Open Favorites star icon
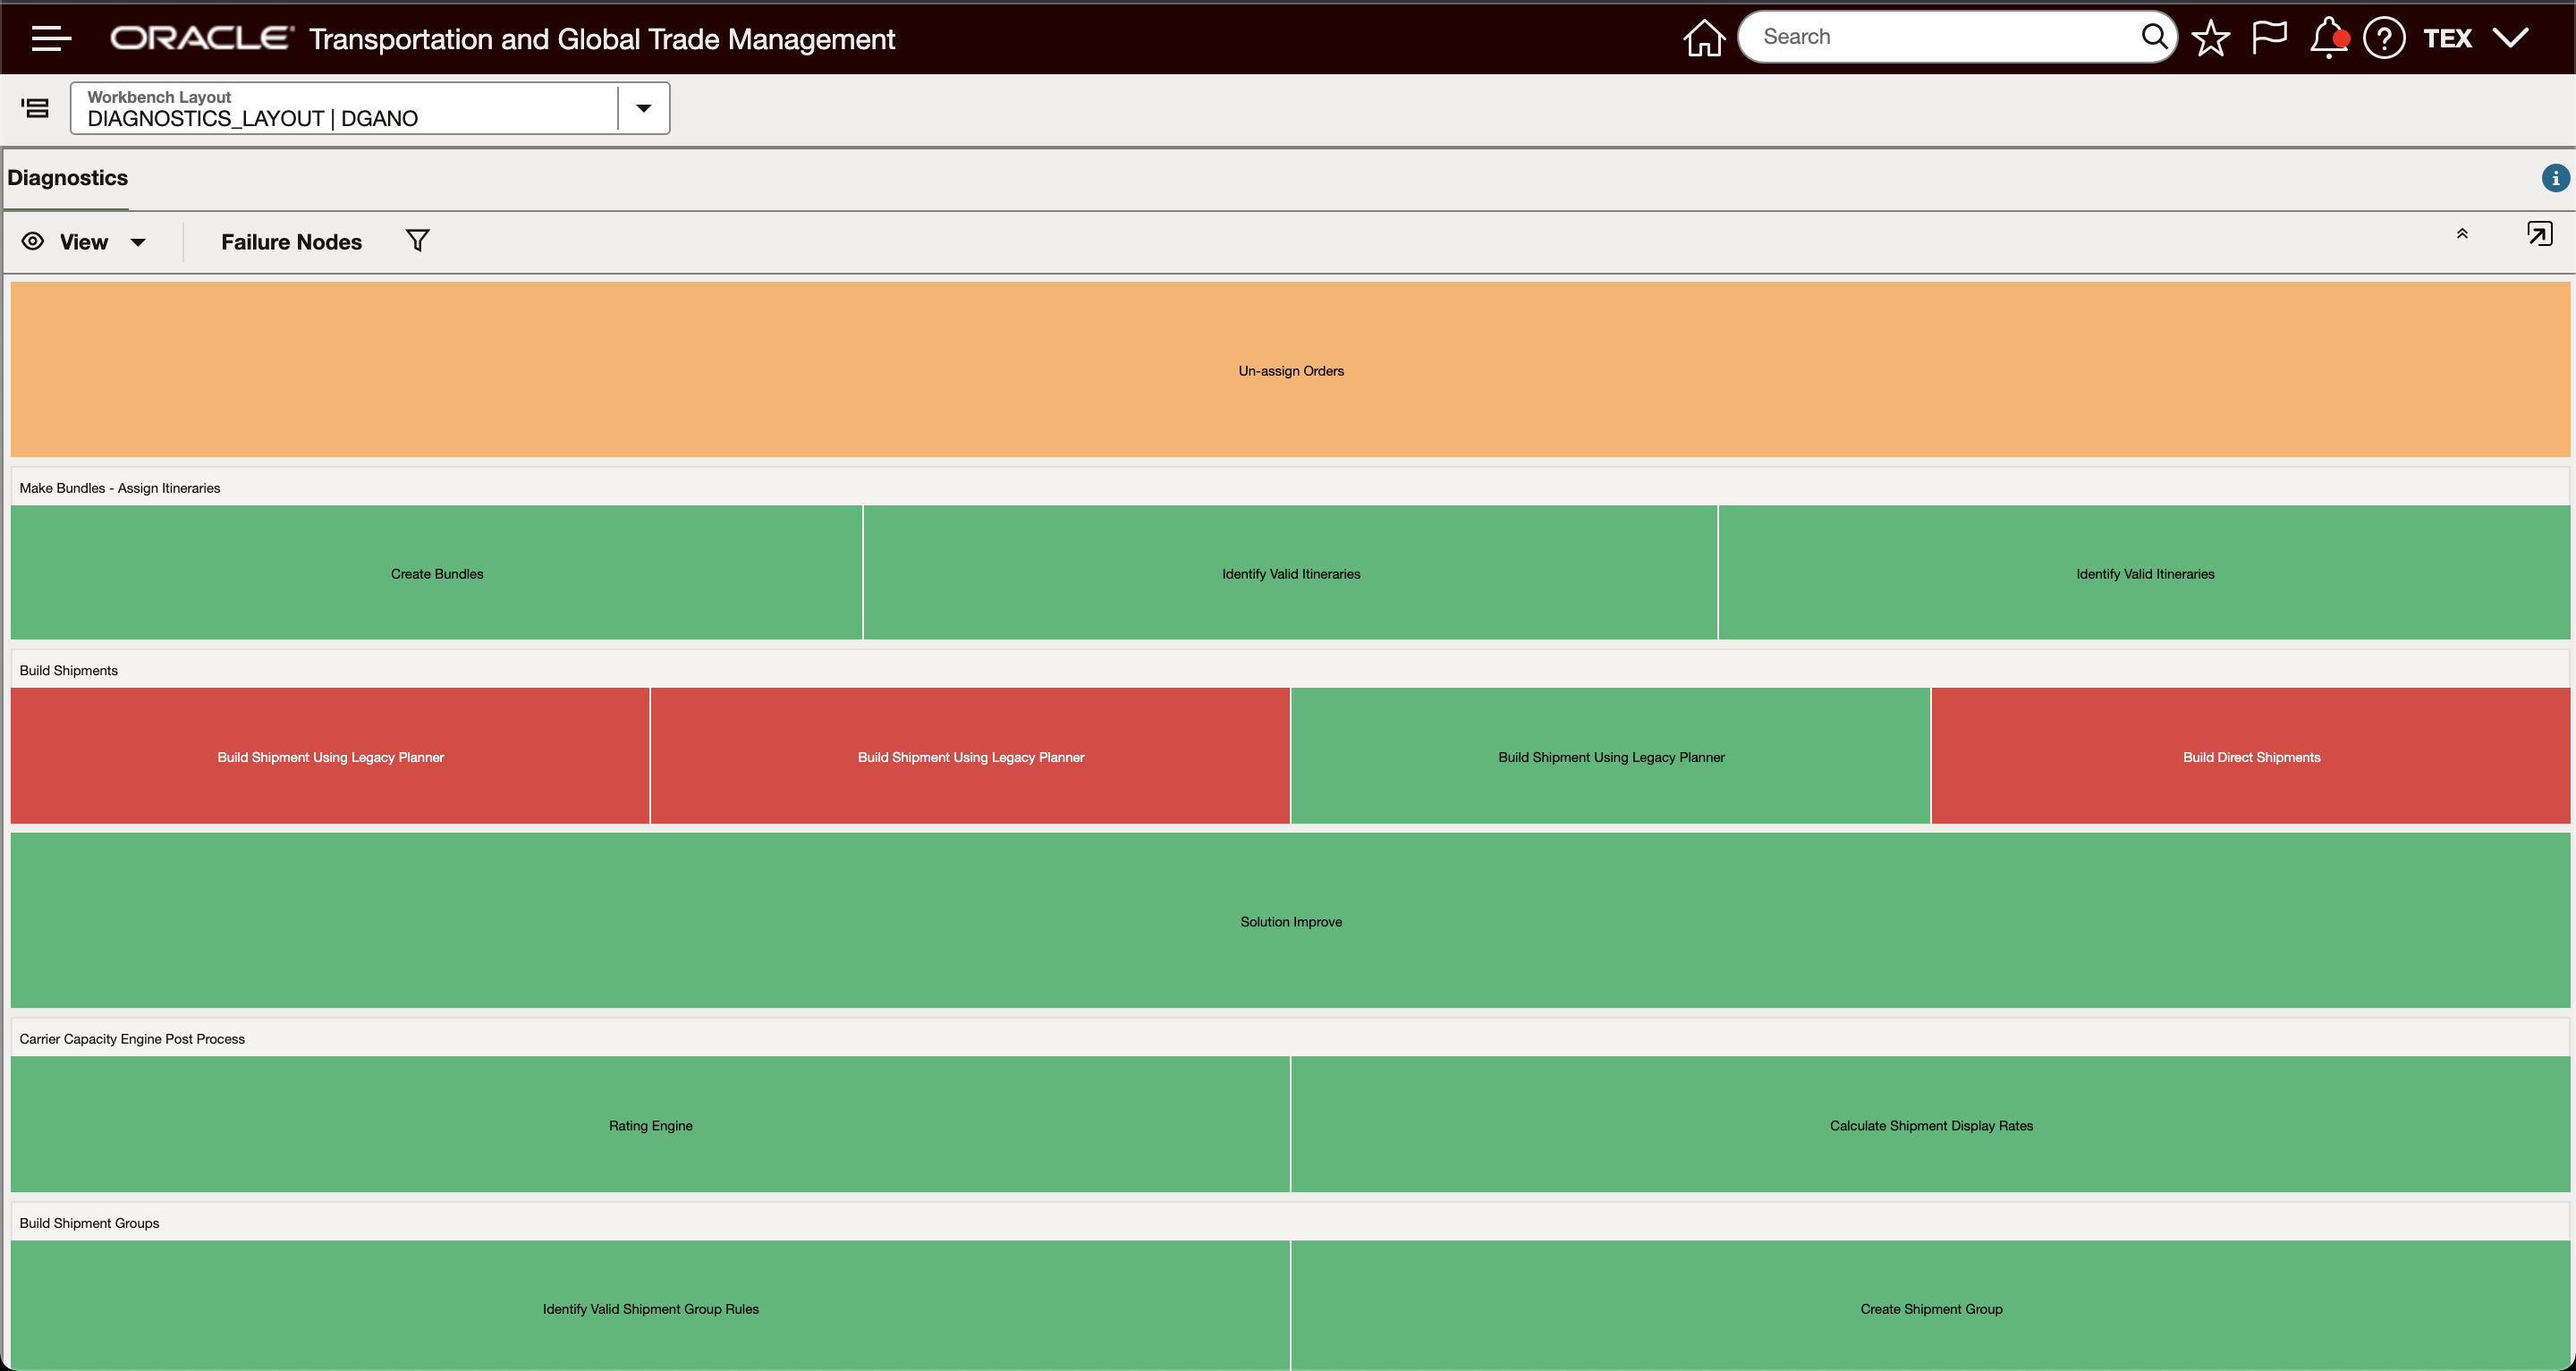The image size is (2576, 1371). [x=2210, y=38]
